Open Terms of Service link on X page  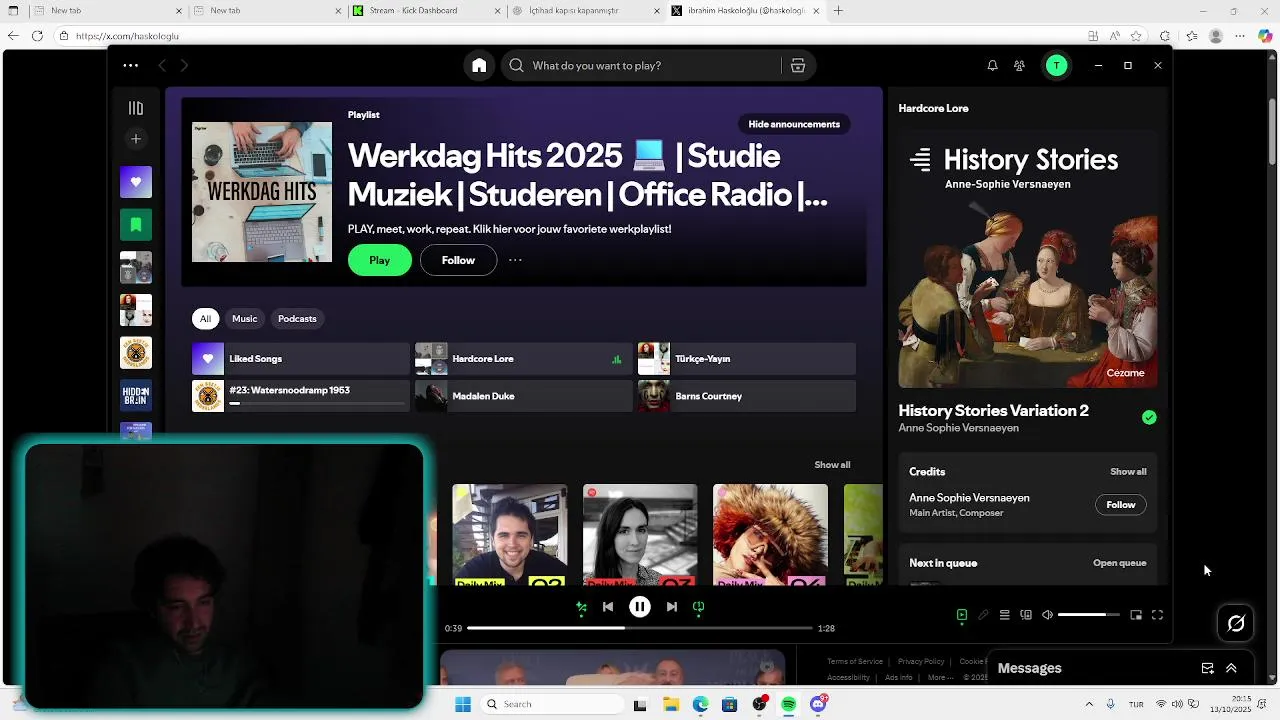point(855,661)
